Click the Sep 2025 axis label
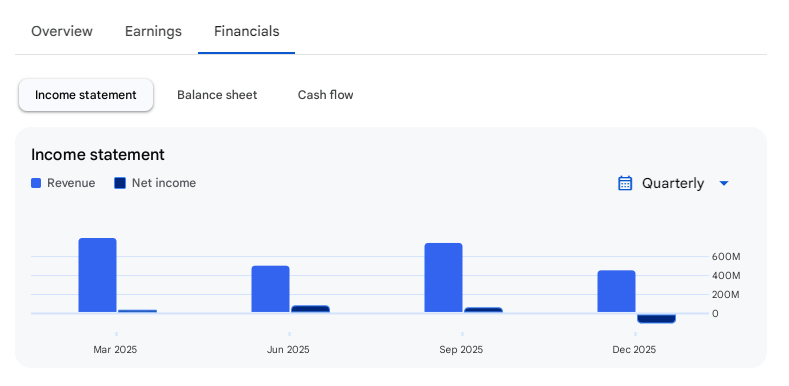Screen dimensions: 789x386 (461, 350)
